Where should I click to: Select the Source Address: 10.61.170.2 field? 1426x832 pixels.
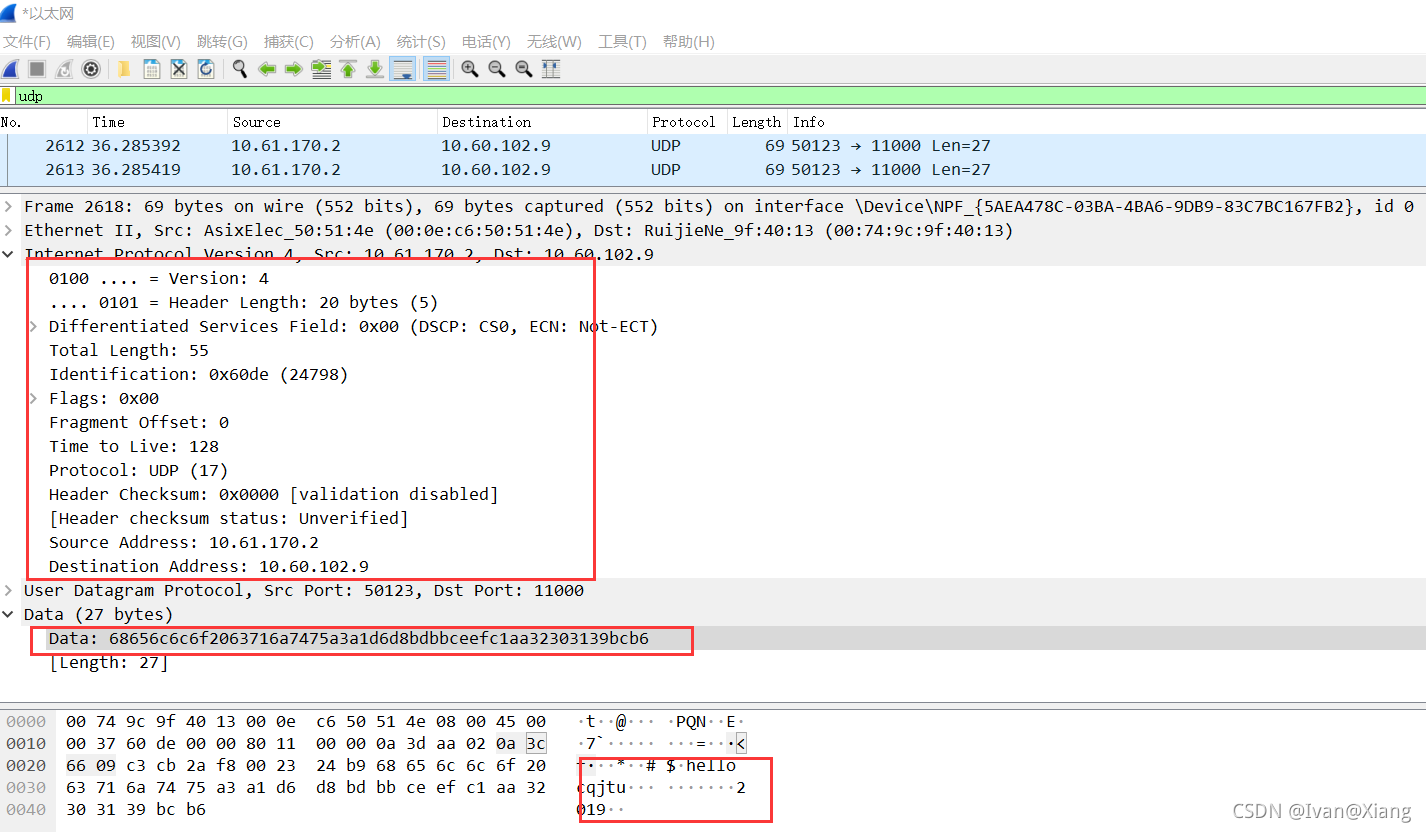(184, 543)
